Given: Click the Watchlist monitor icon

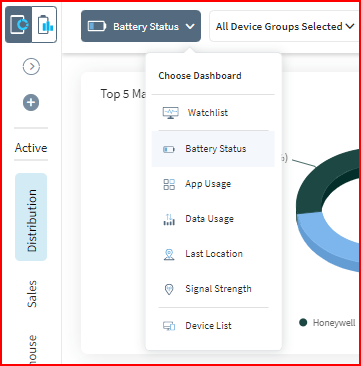Looking at the screenshot, I should [x=170, y=113].
